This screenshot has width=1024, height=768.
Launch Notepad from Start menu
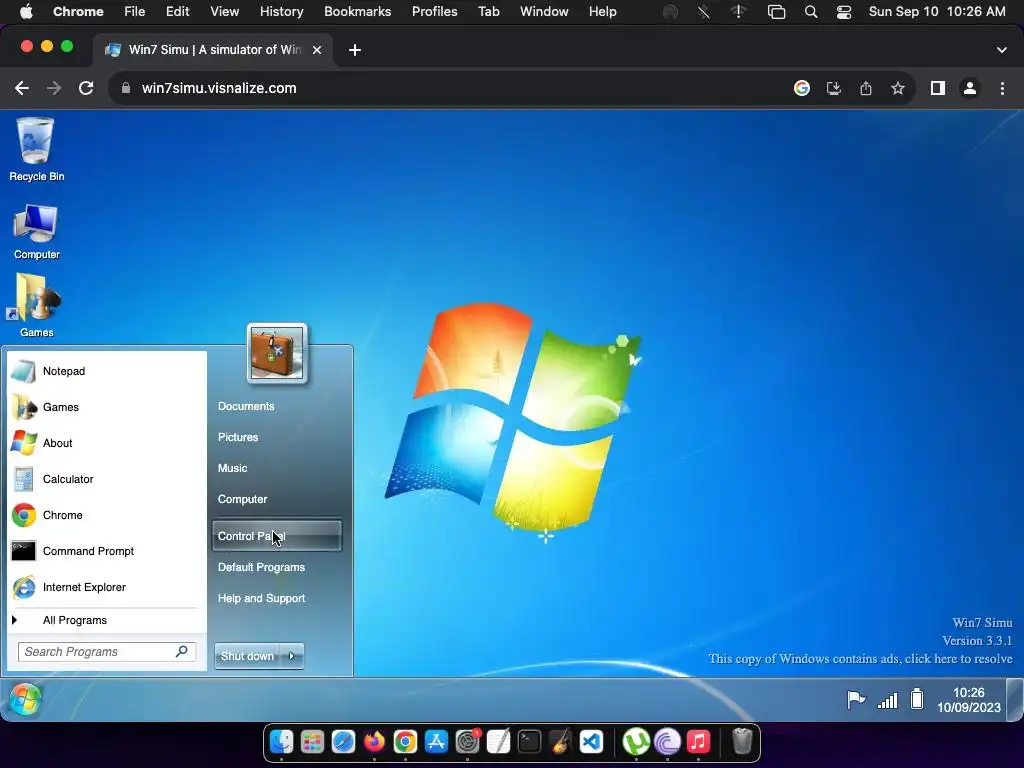click(x=104, y=371)
